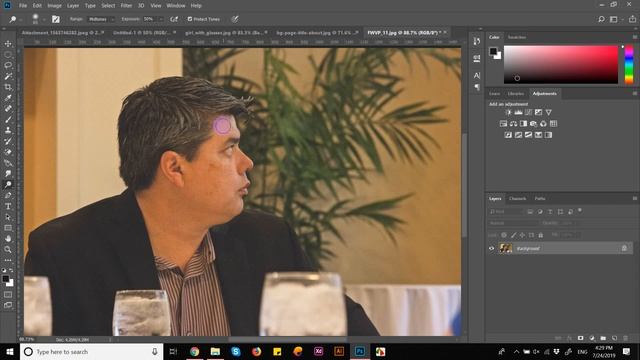Click the Search icon top right
This screenshot has width=640, height=360.
[x=601, y=19]
